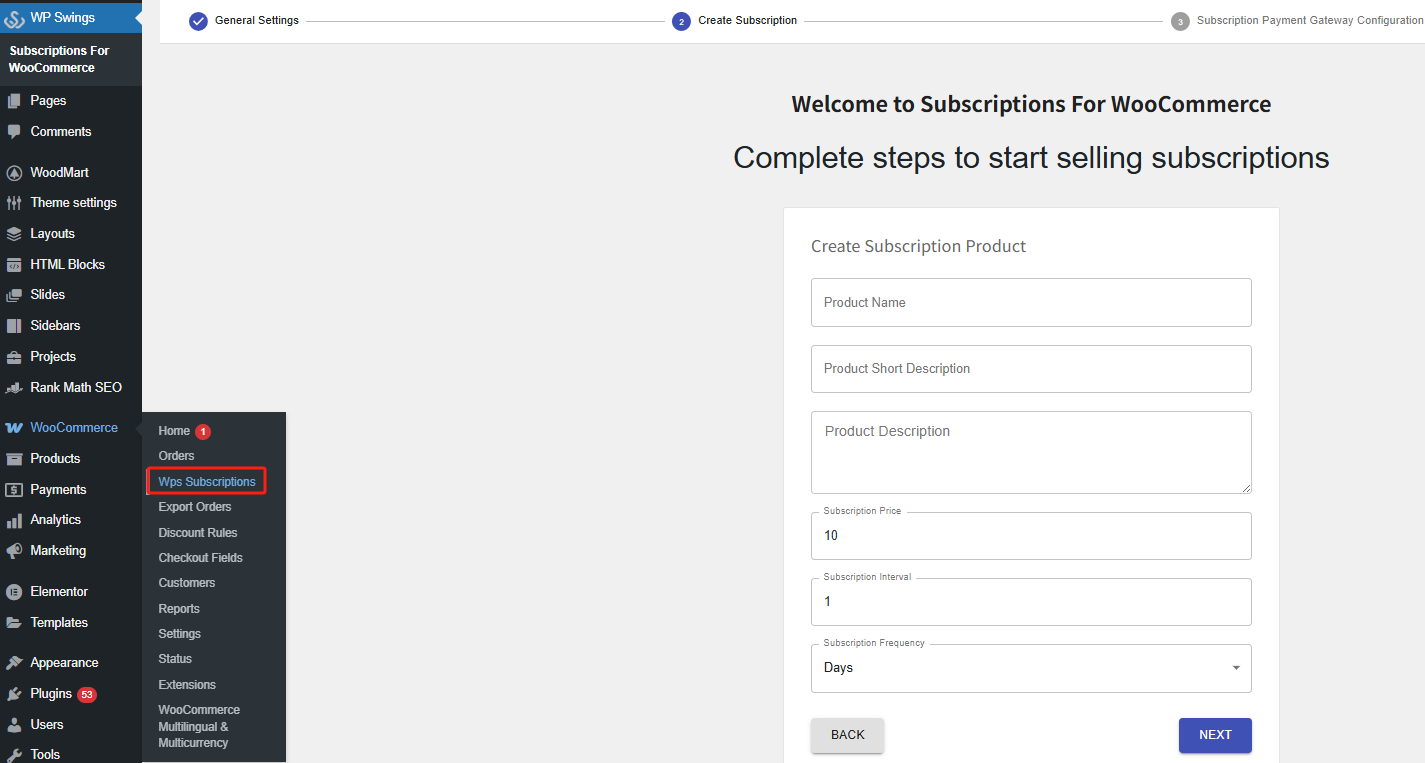
Task: Select the Create Subscription step
Action: (x=747, y=21)
